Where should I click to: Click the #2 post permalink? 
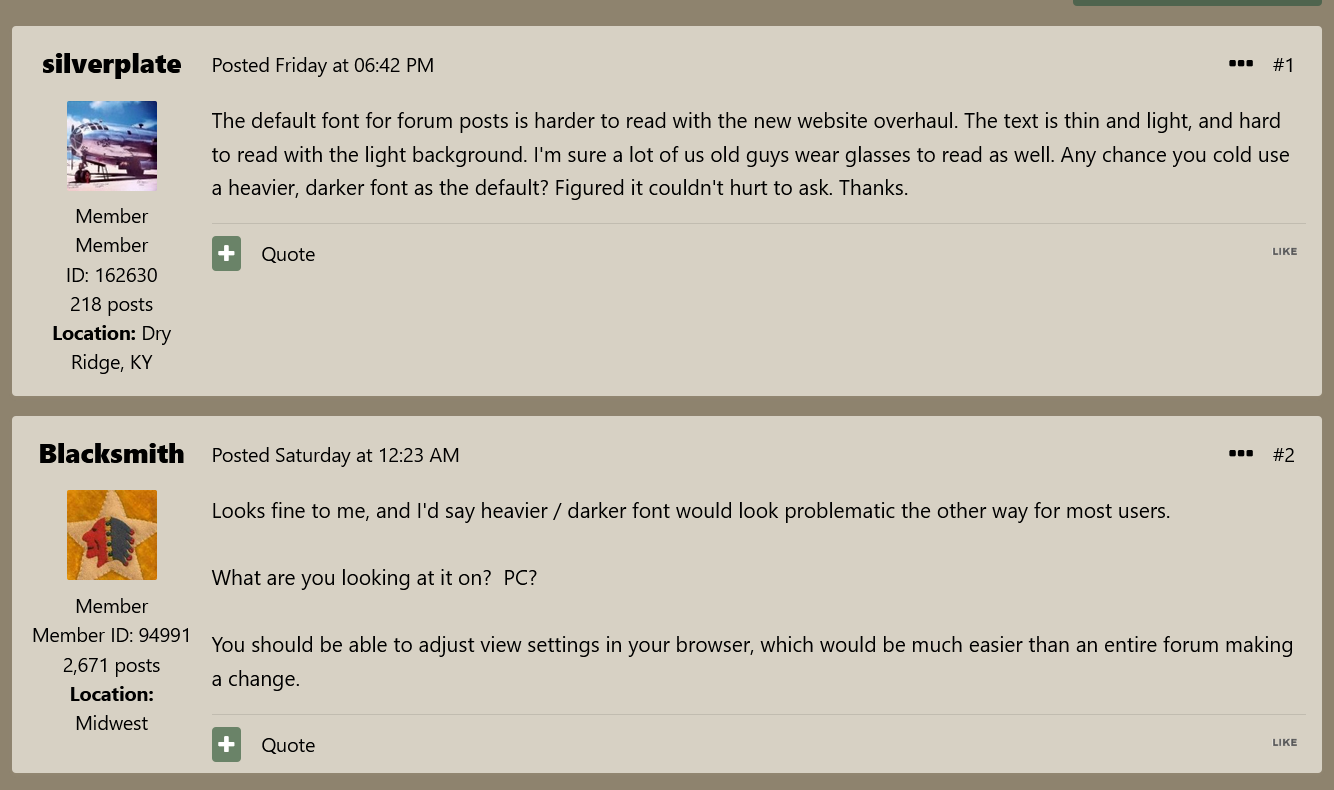[x=1283, y=455]
